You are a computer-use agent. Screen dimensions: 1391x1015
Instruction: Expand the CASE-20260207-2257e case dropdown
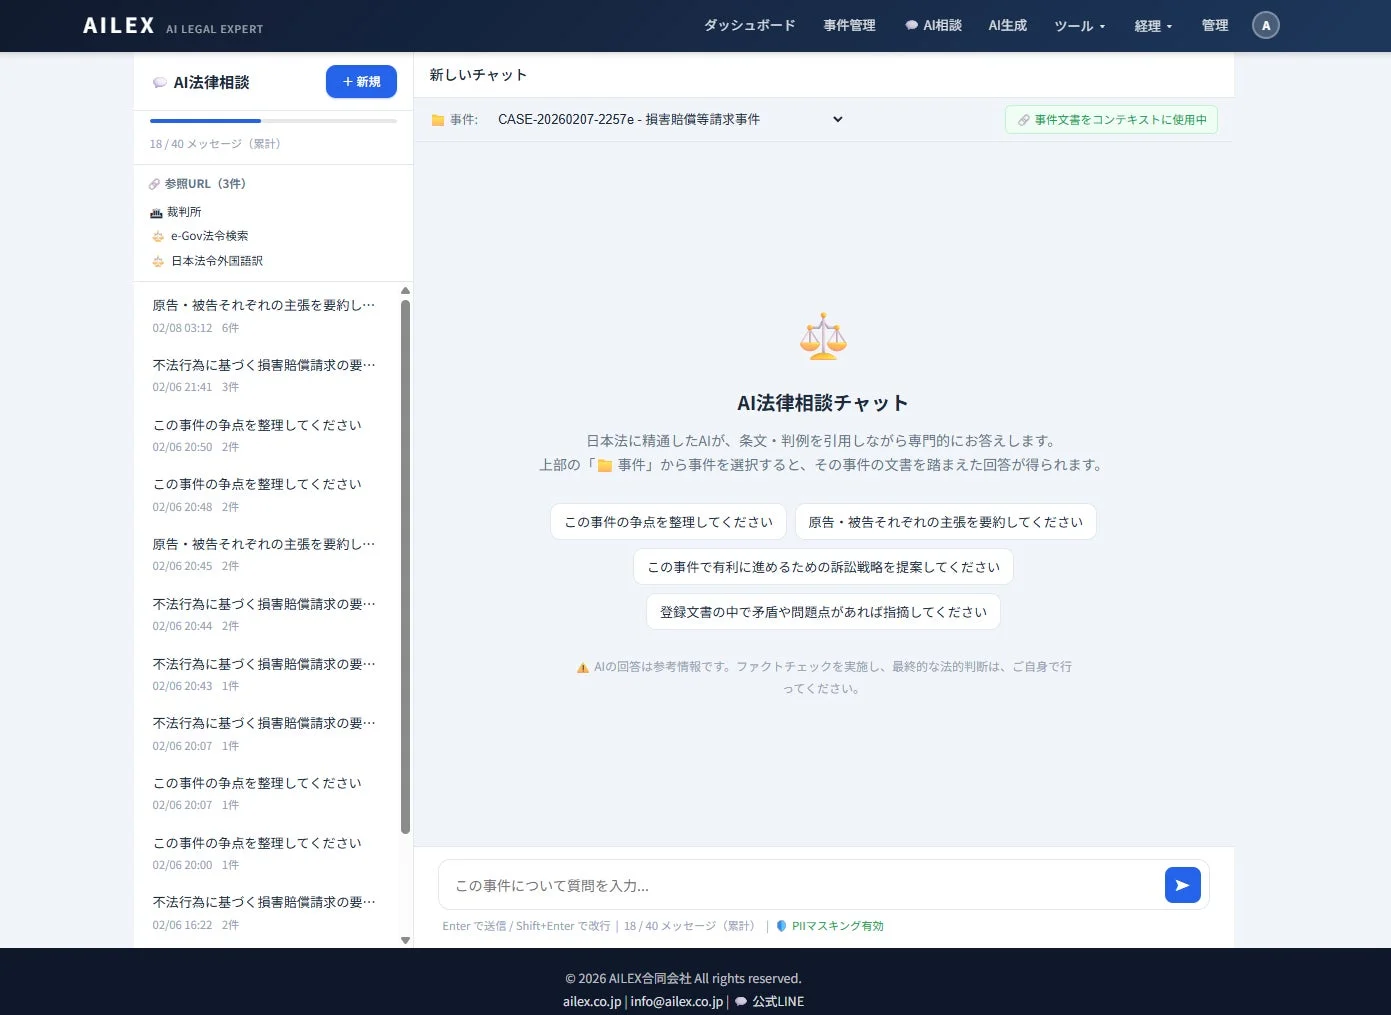coord(837,119)
